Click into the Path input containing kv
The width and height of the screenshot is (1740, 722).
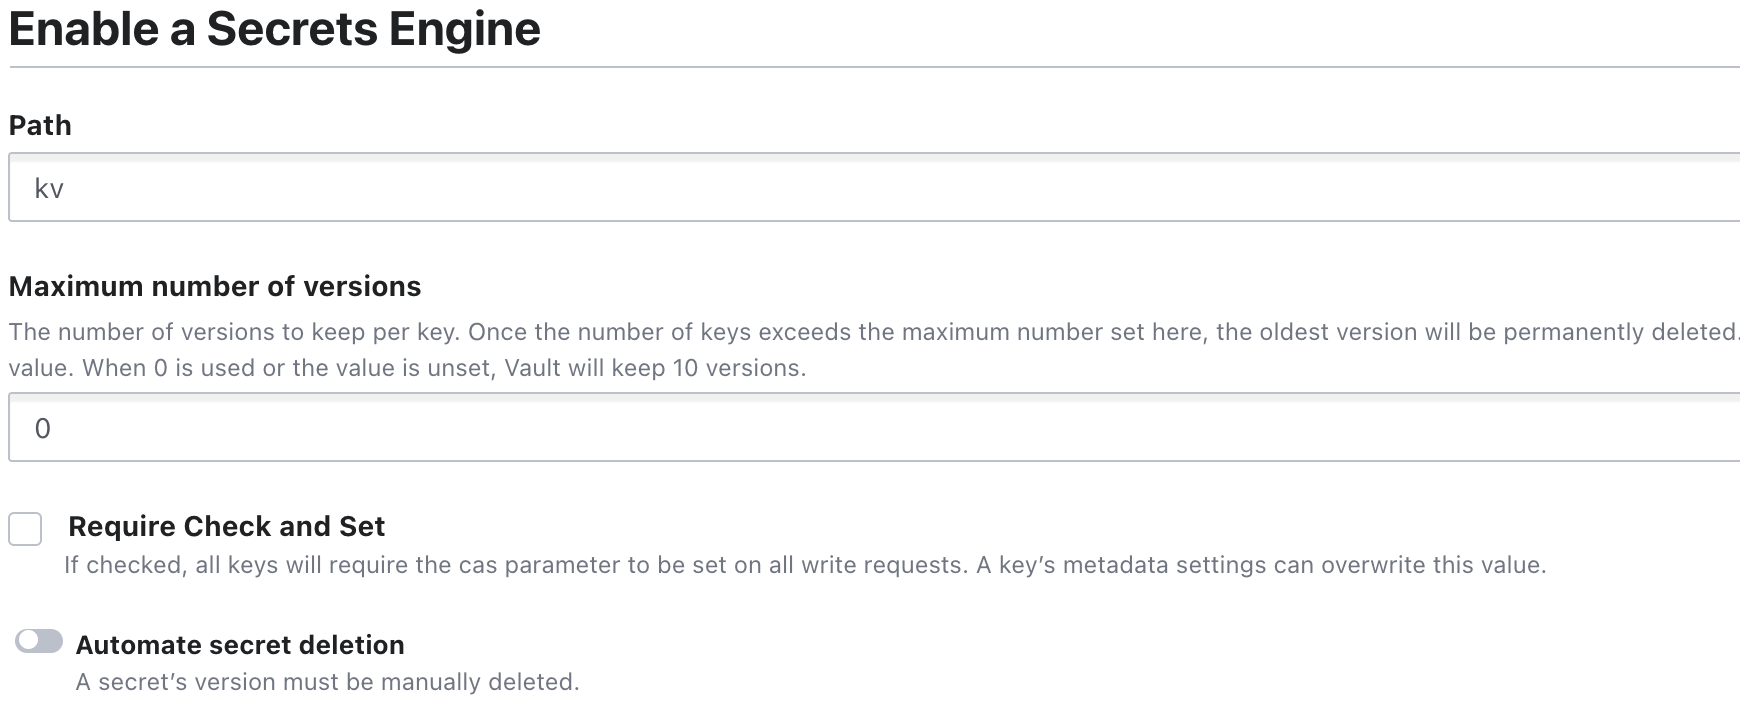400,187
